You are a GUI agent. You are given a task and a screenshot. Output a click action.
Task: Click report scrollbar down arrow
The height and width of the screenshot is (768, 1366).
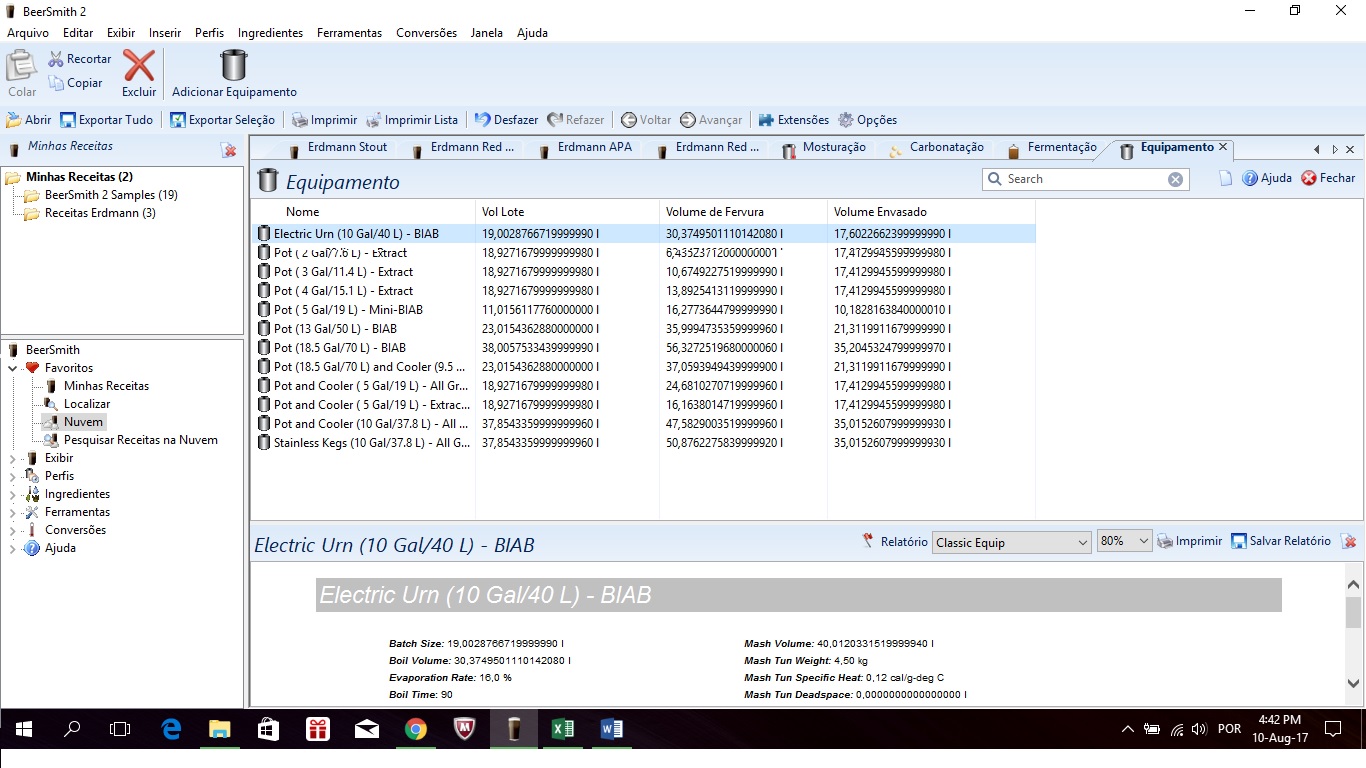pos(1353,684)
